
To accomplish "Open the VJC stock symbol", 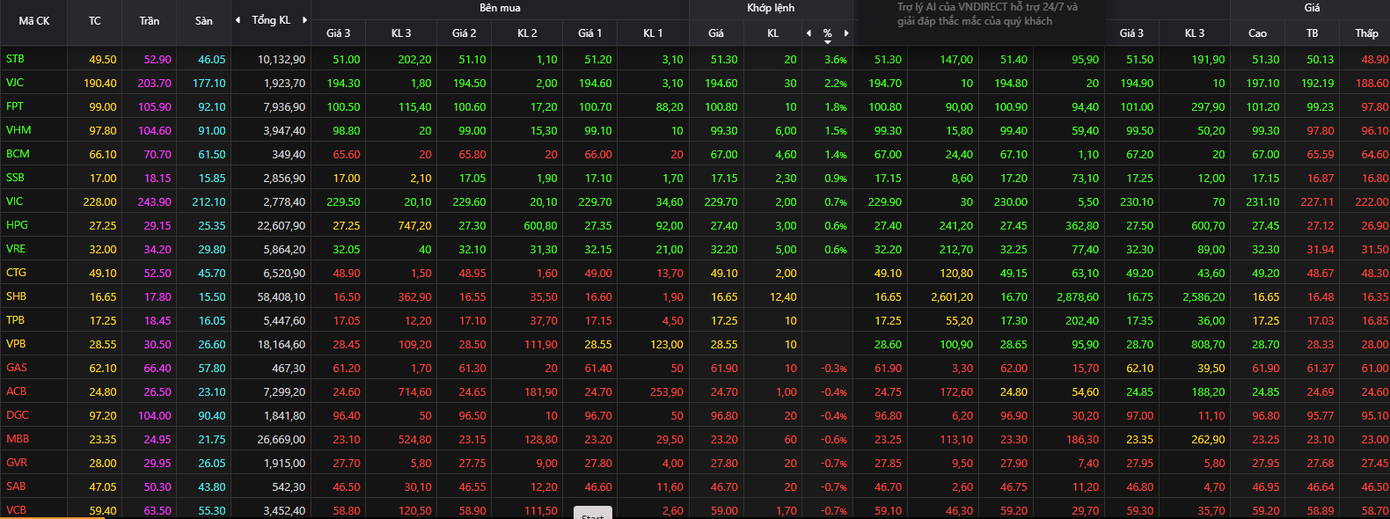I will [x=15, y=83].
